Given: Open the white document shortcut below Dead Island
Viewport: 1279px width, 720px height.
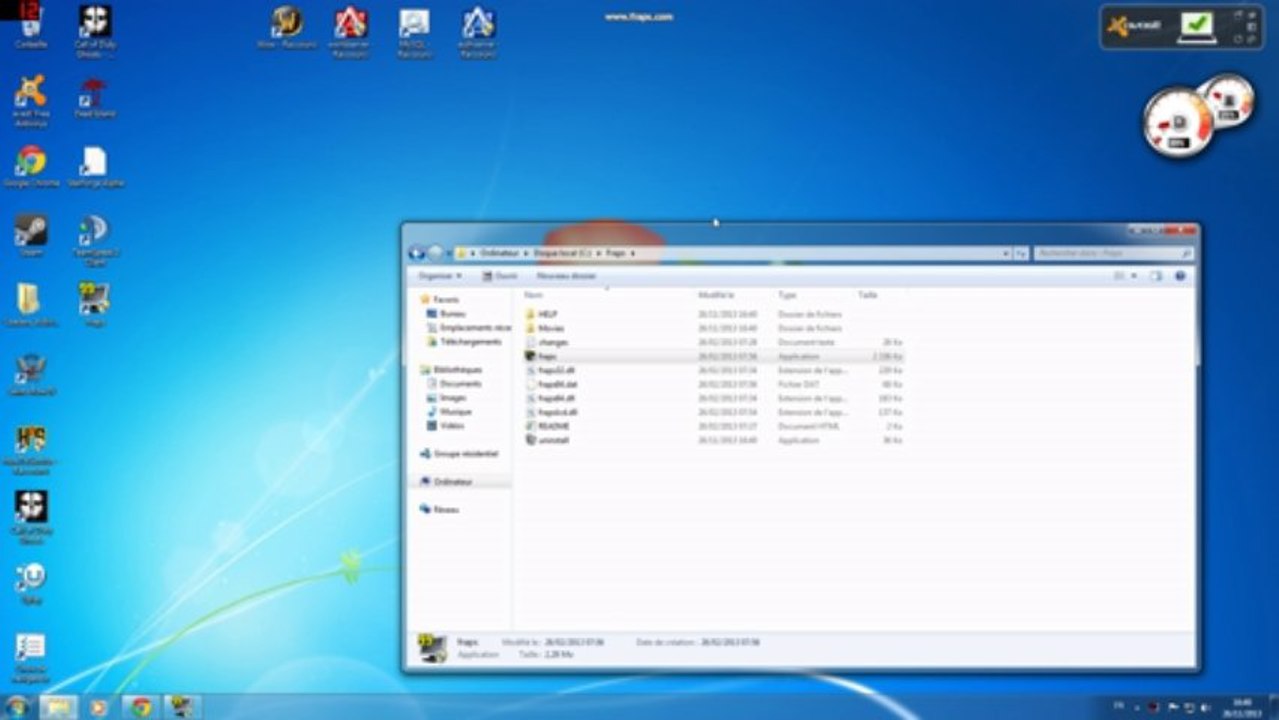Looking at the screenshot, I should click(x=95, y=166).
